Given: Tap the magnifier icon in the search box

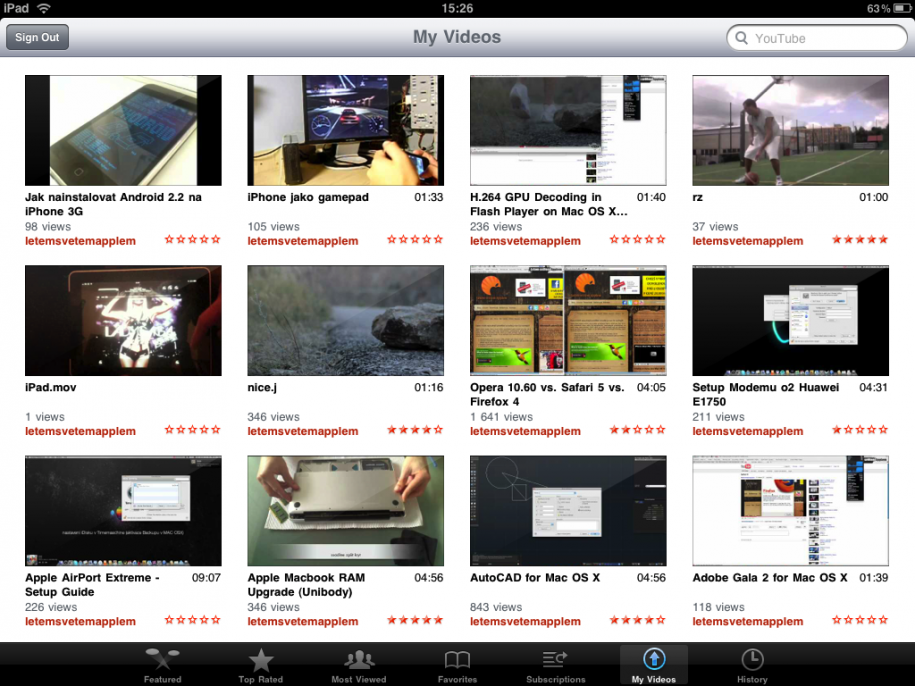Looking at the screenshot, I should coord(741,37).
